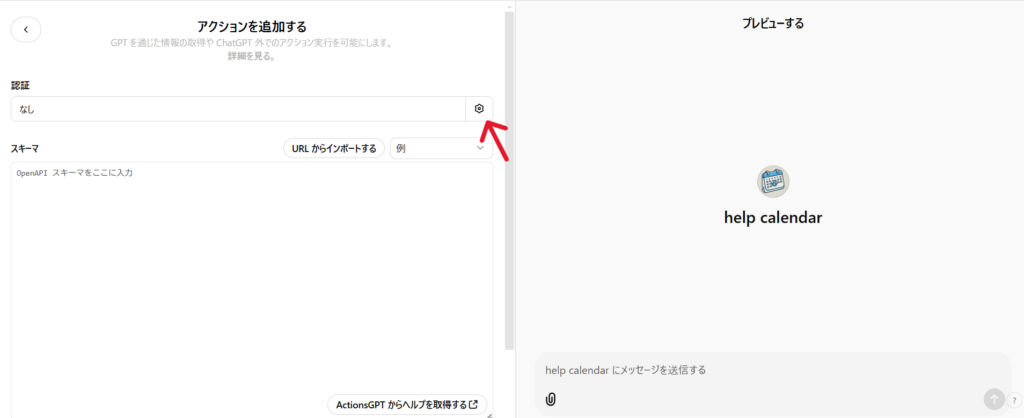Image resolution: width=1024 pixels, height=418 pixels.
Task: Click the external-link icon beside ActionsGPT text
Action: tap(474, 405)
